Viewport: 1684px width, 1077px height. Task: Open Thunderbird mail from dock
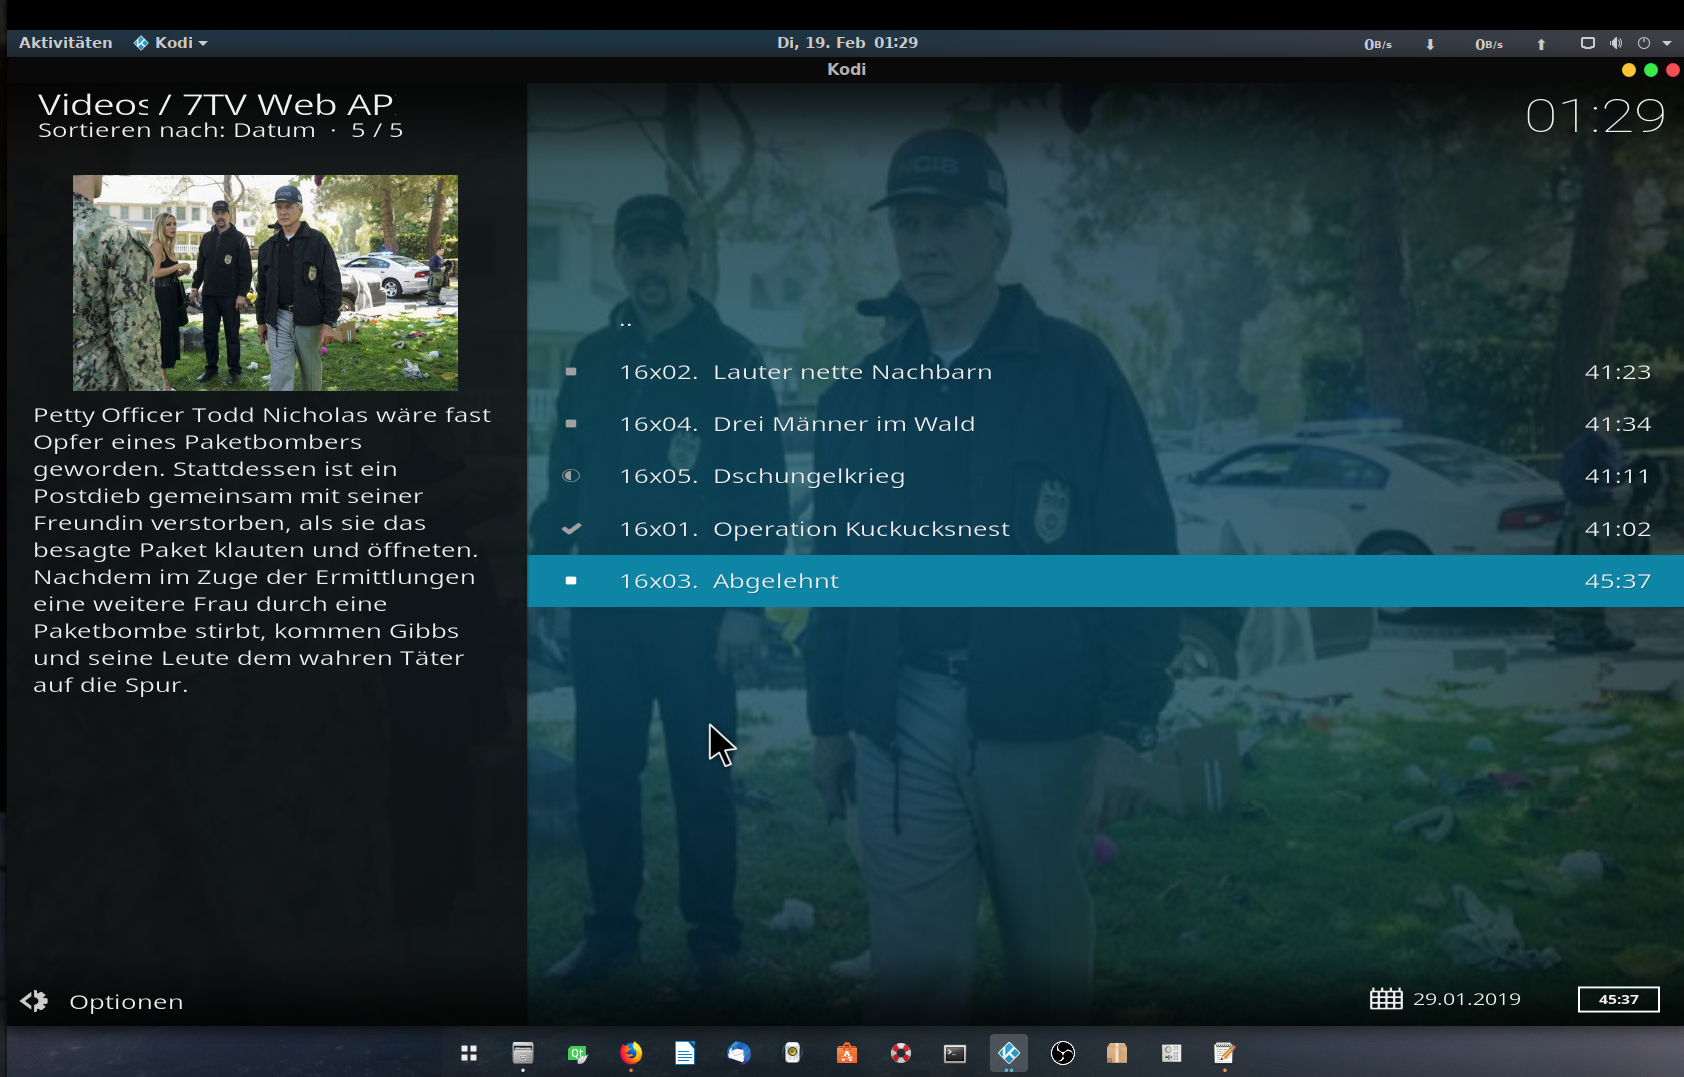point(739,1053)
